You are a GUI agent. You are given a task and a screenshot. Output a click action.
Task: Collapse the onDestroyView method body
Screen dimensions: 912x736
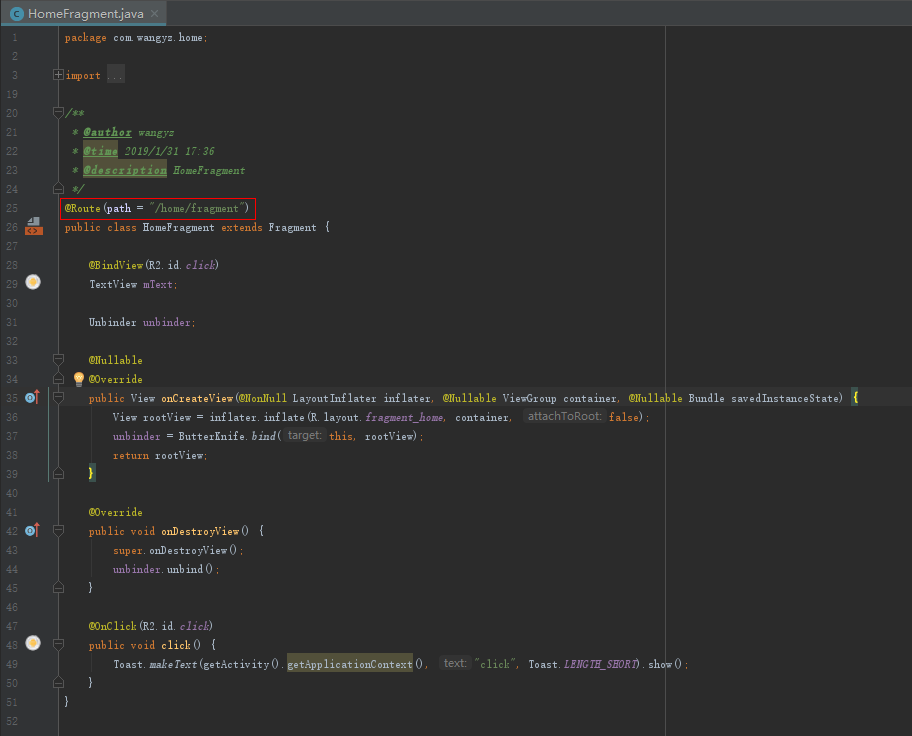pos(58,531)
